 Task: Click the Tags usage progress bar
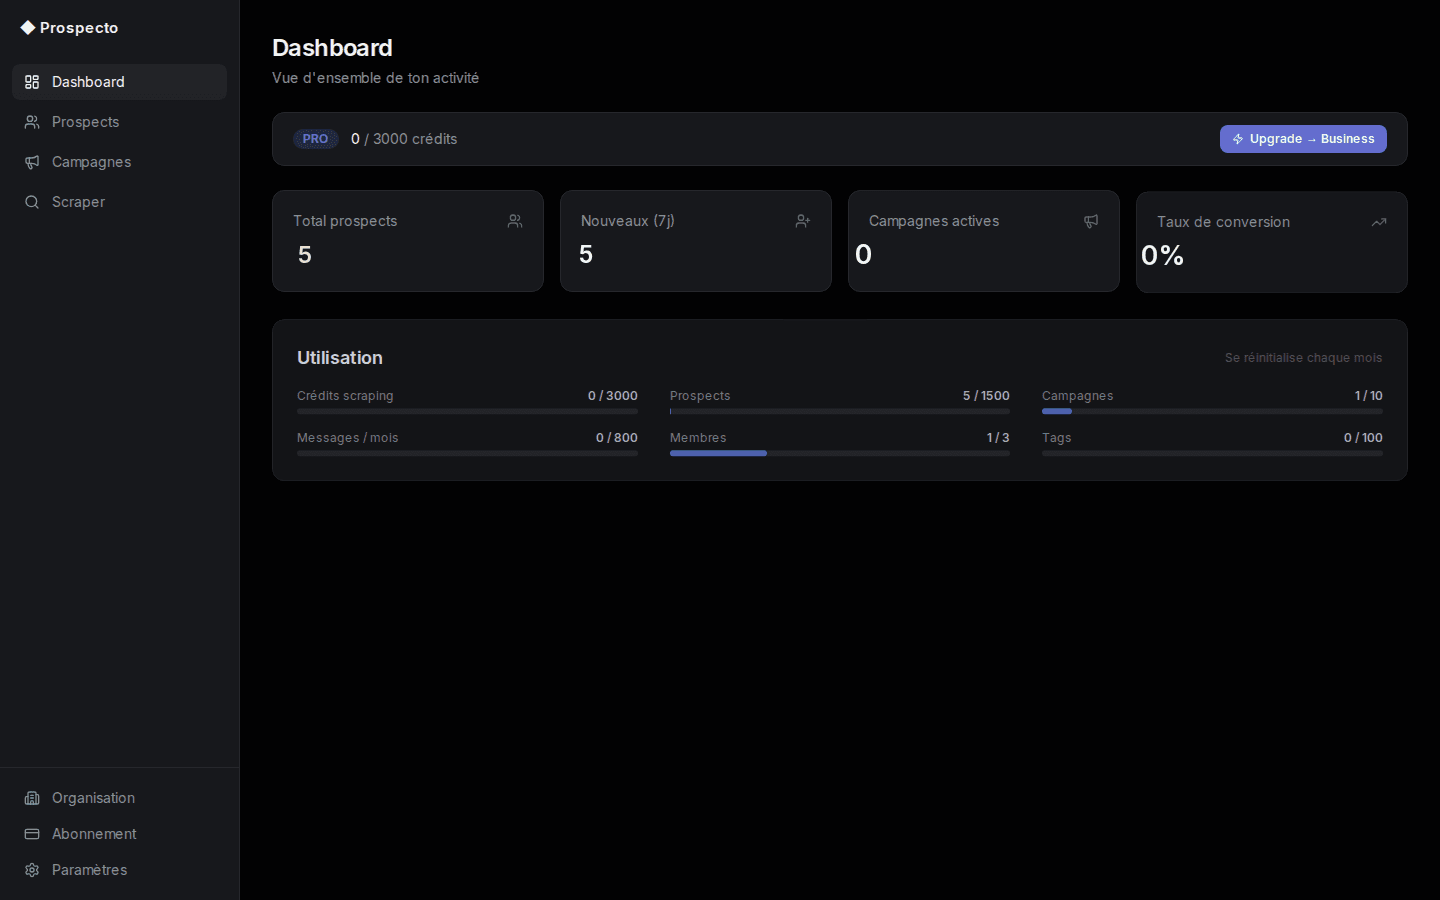click(x=1212, y=453)
